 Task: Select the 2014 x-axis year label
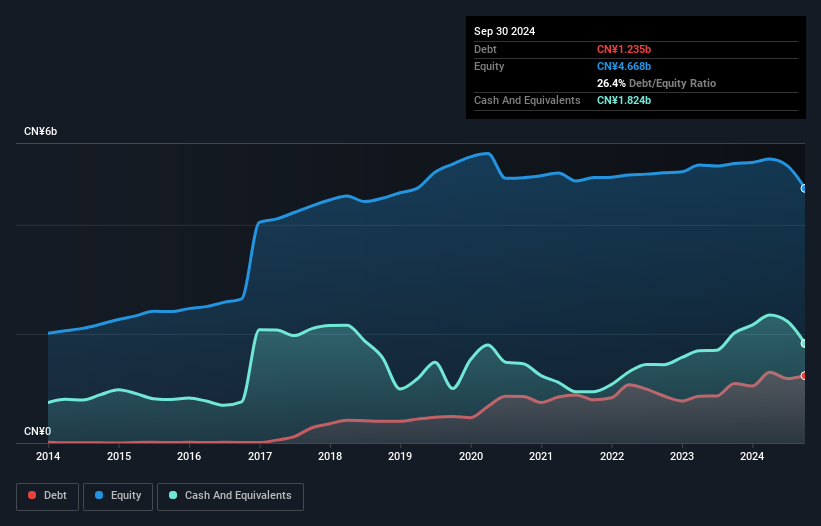click(x=48, y=458)
